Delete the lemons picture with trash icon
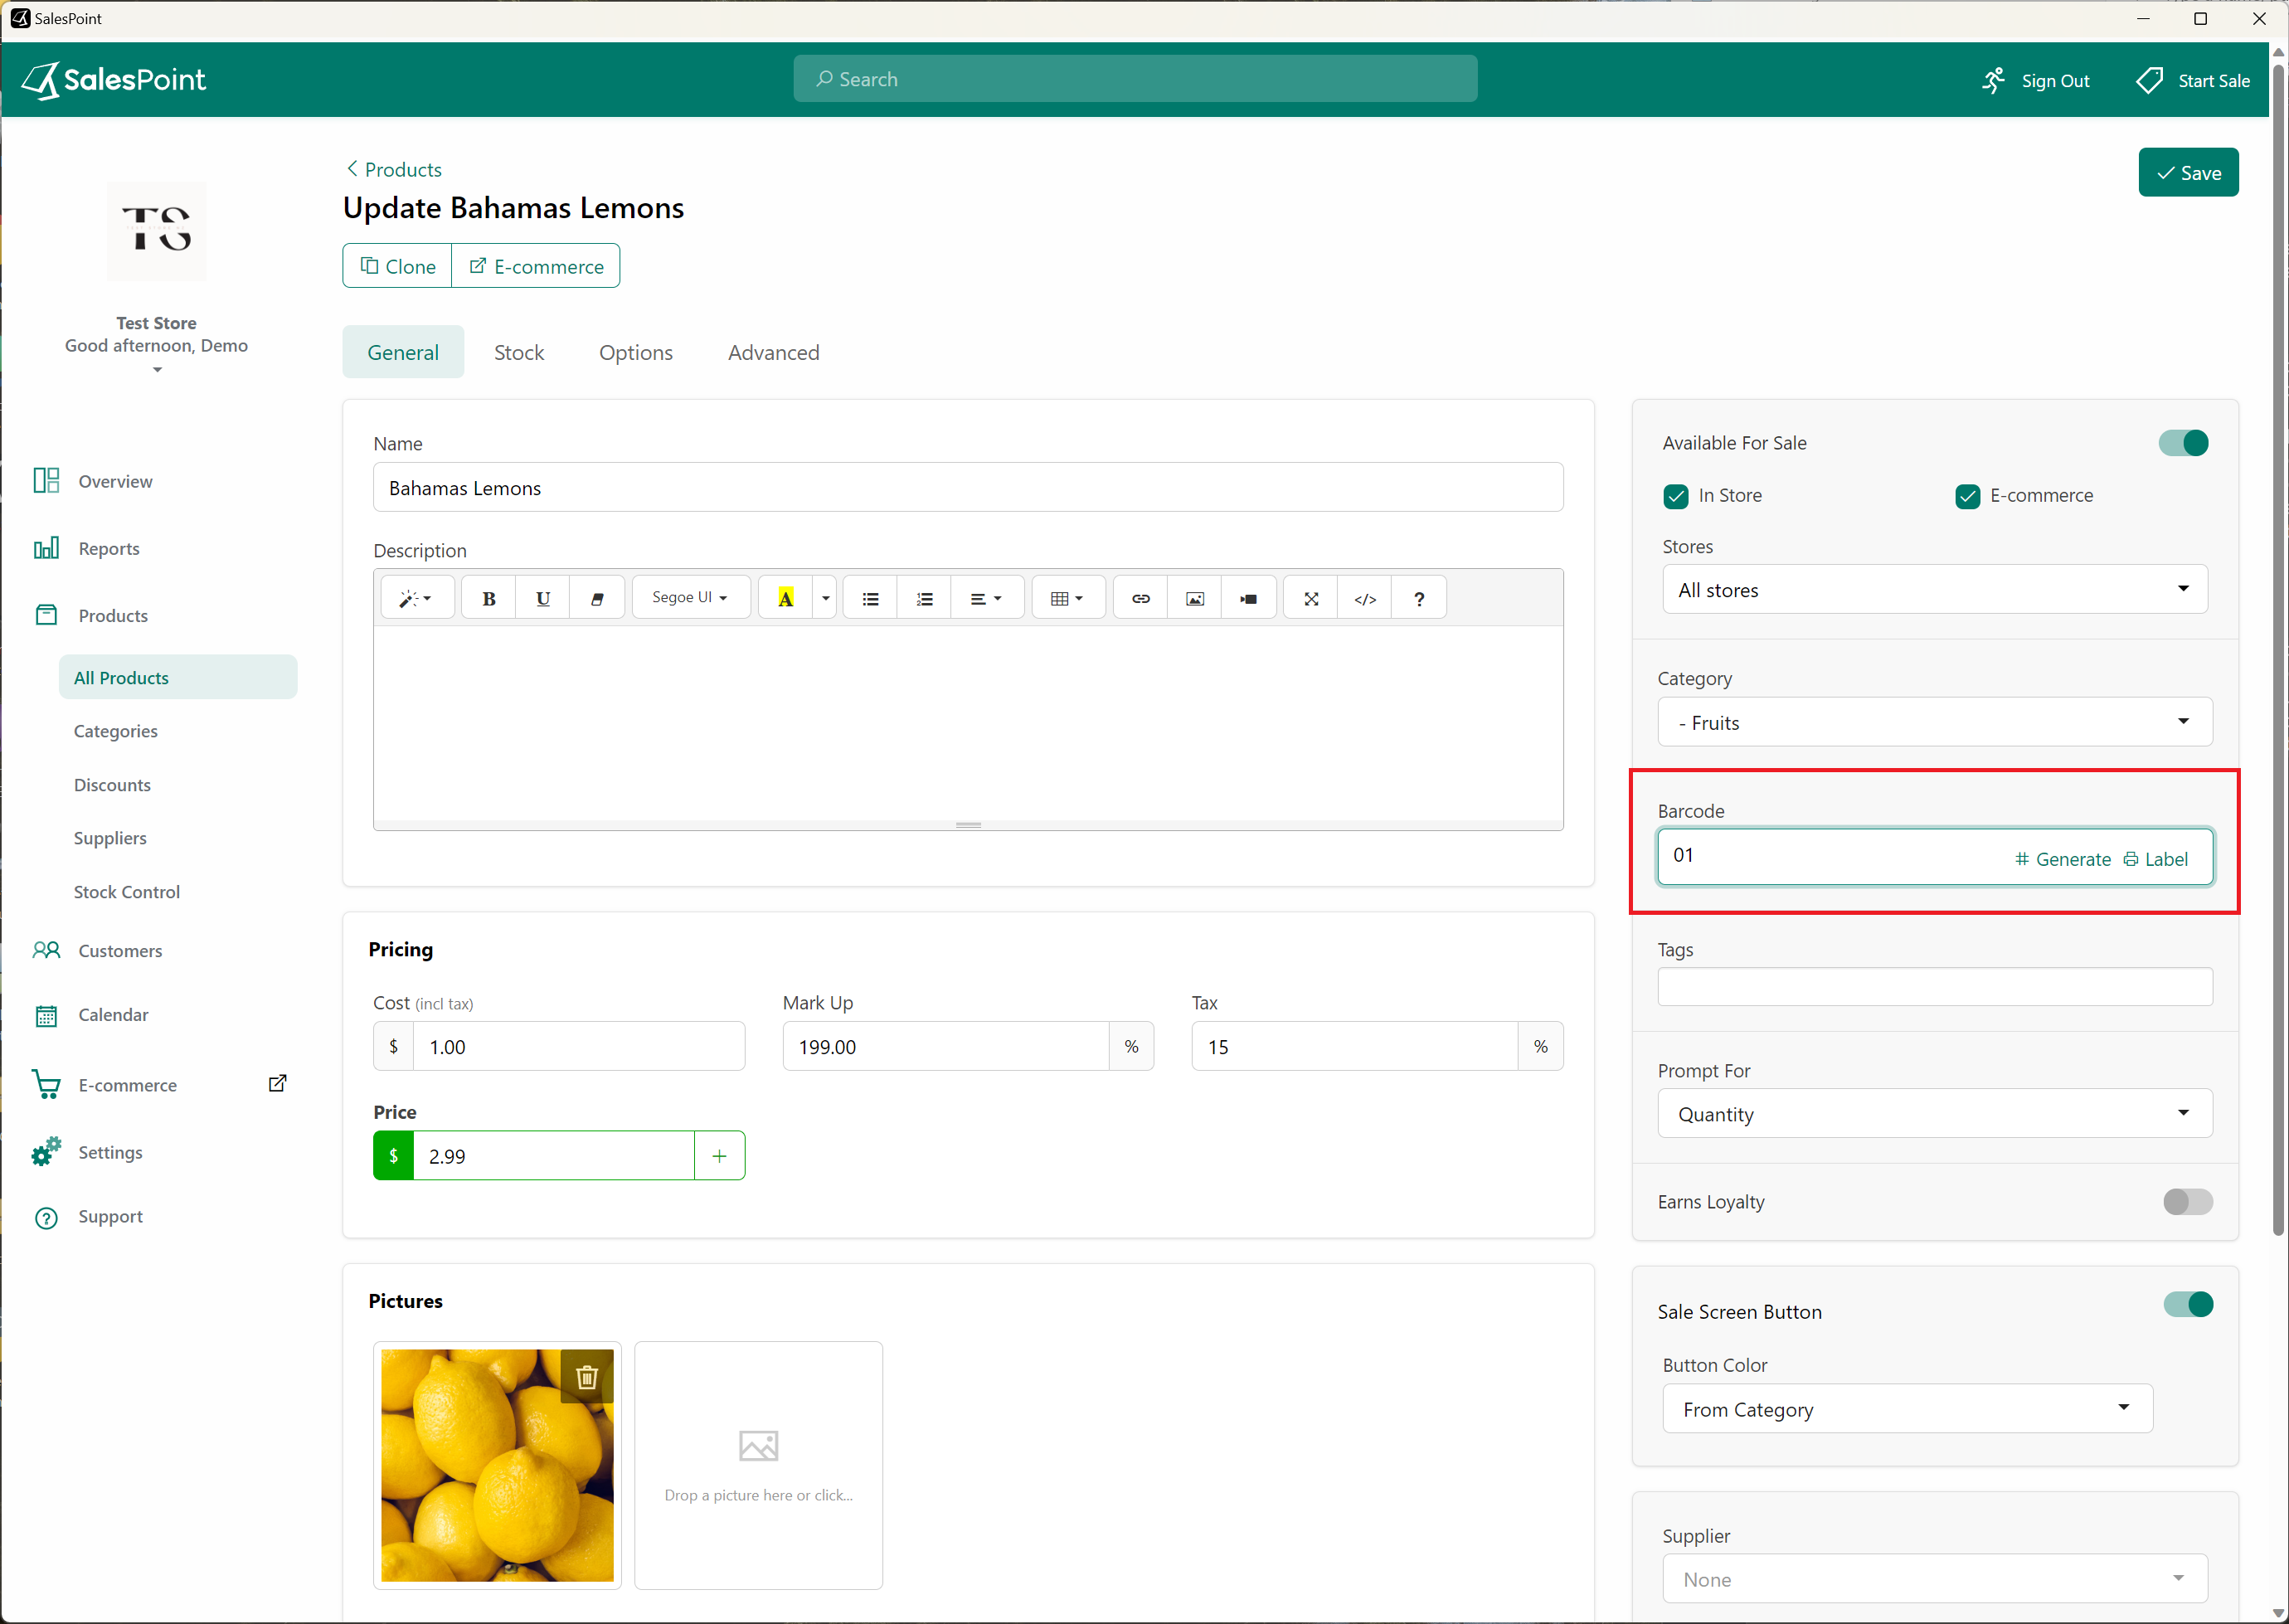 pyautogui.click(x=587, y=1377)
